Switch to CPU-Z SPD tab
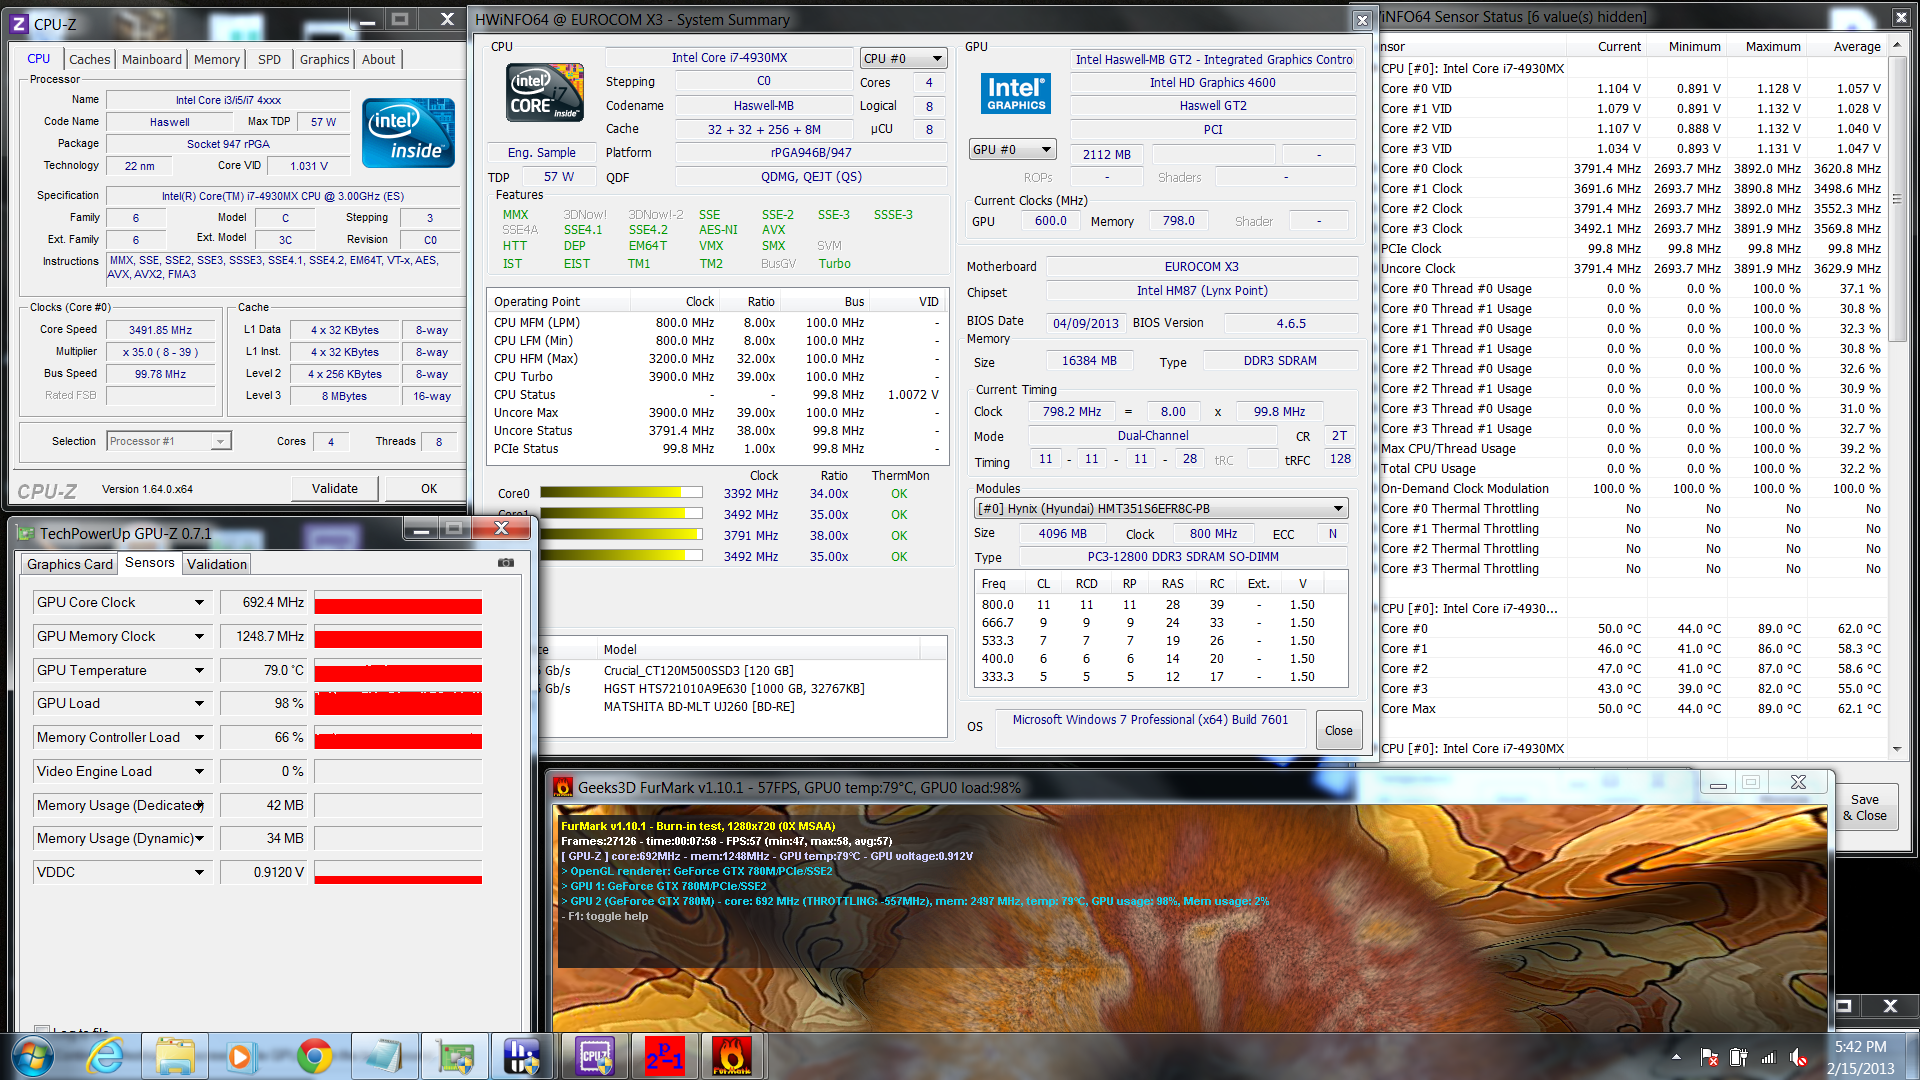Image resolution: width=1920 pixels, height=1080 pixels. pos(269,59)
